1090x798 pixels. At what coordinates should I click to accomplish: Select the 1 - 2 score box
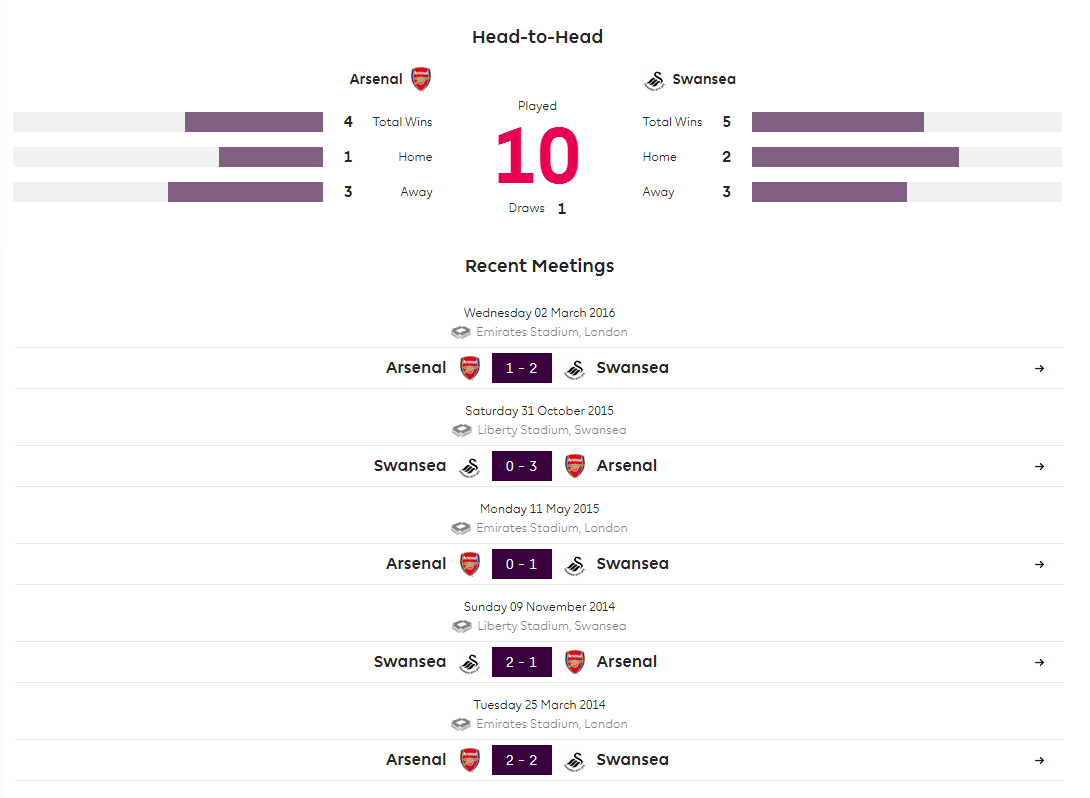pos(521,368)
